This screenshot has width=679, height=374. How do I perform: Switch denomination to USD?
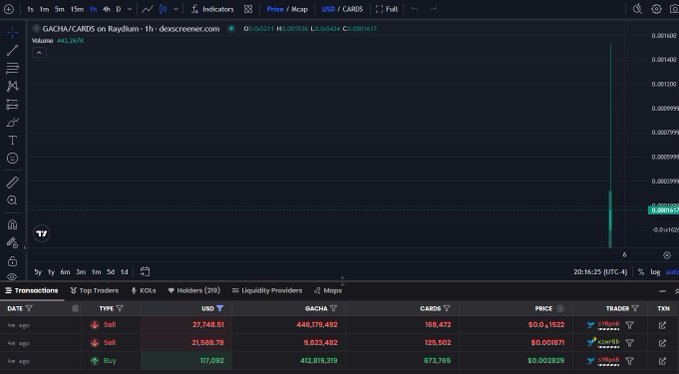(x=328, y=9)
